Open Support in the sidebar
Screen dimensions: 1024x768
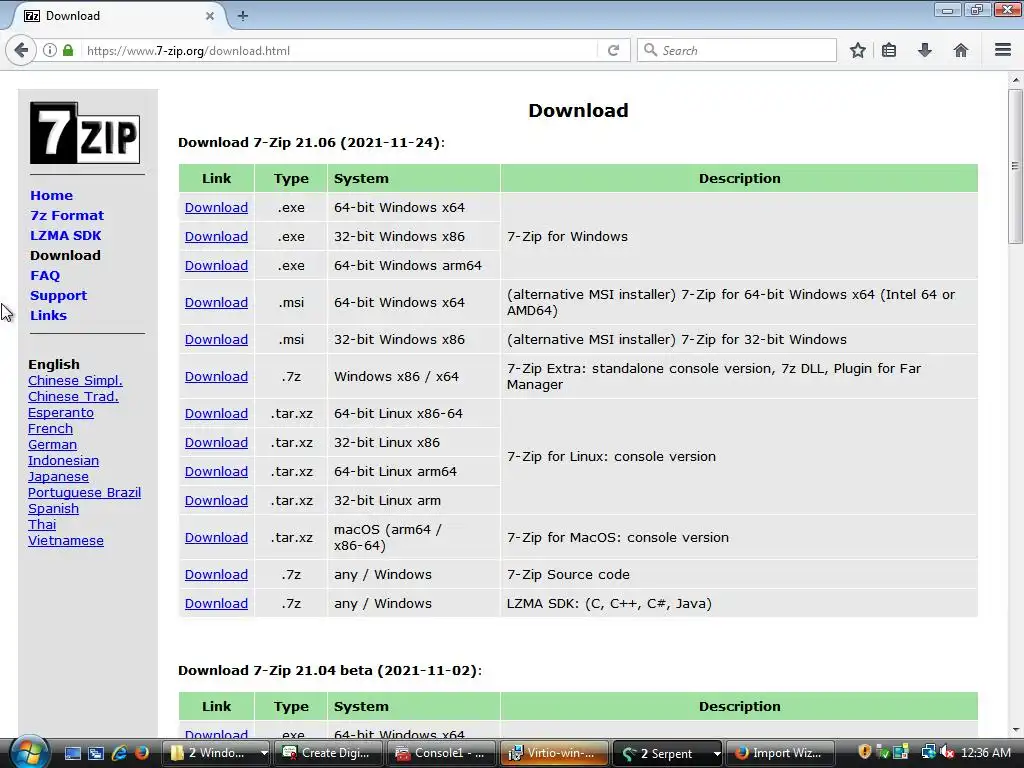coord(58,295)
